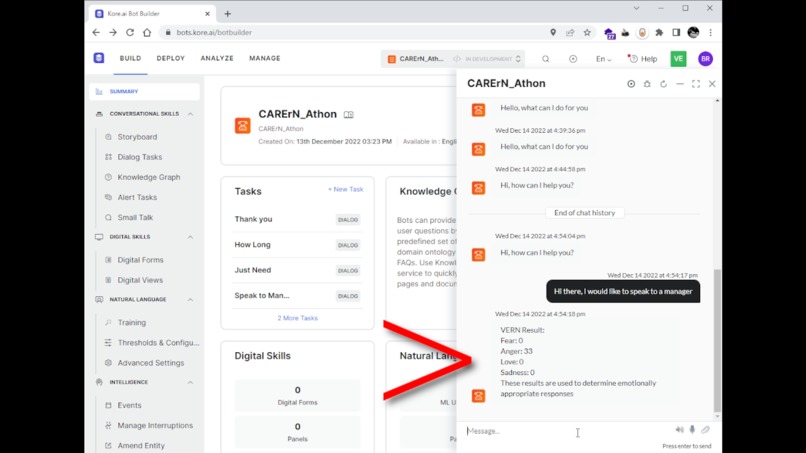Open Events in the sidebar

click(x=129, y=405)
